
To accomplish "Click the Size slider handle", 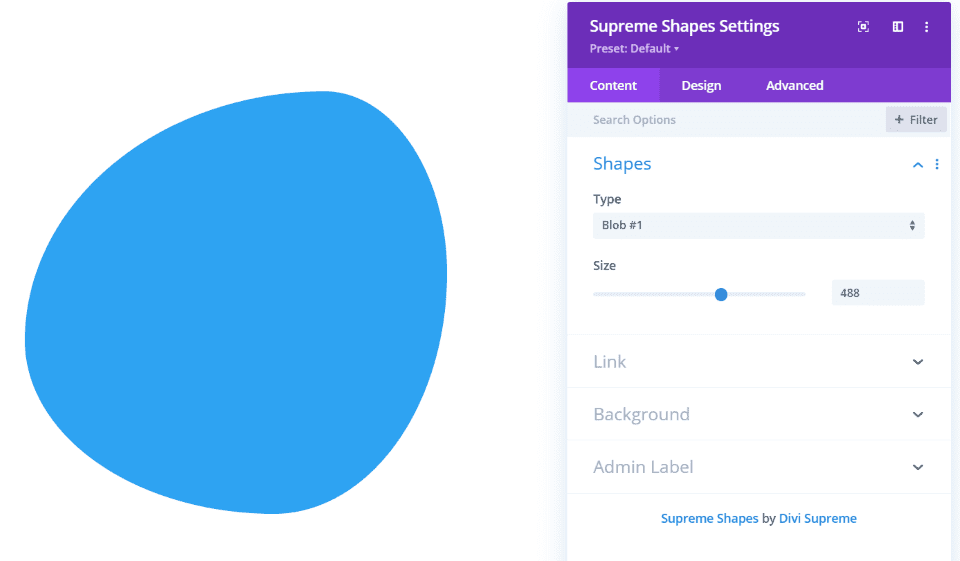I will point(721,294).
